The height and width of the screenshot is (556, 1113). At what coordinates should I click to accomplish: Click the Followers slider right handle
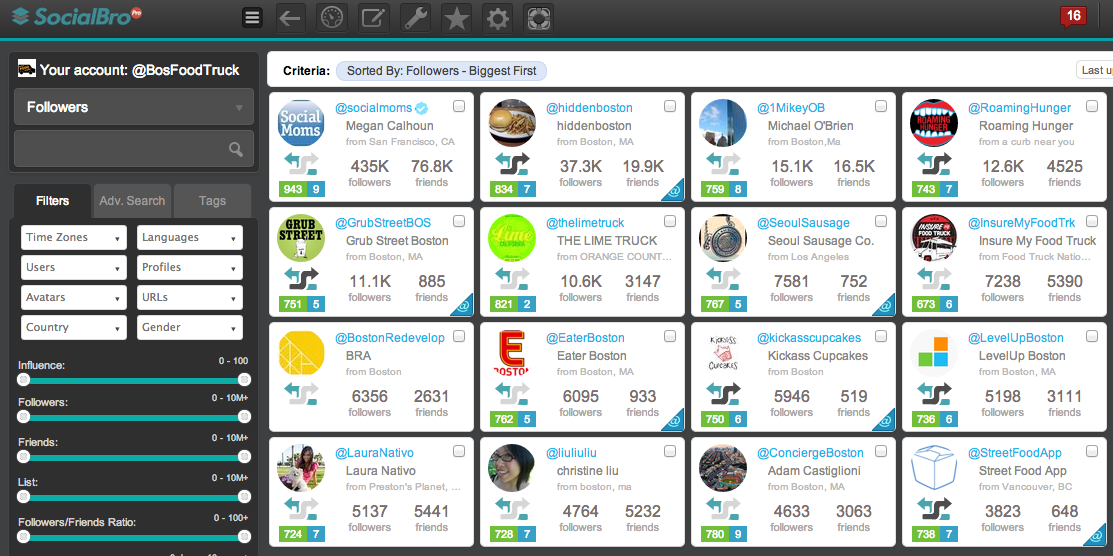244,417
